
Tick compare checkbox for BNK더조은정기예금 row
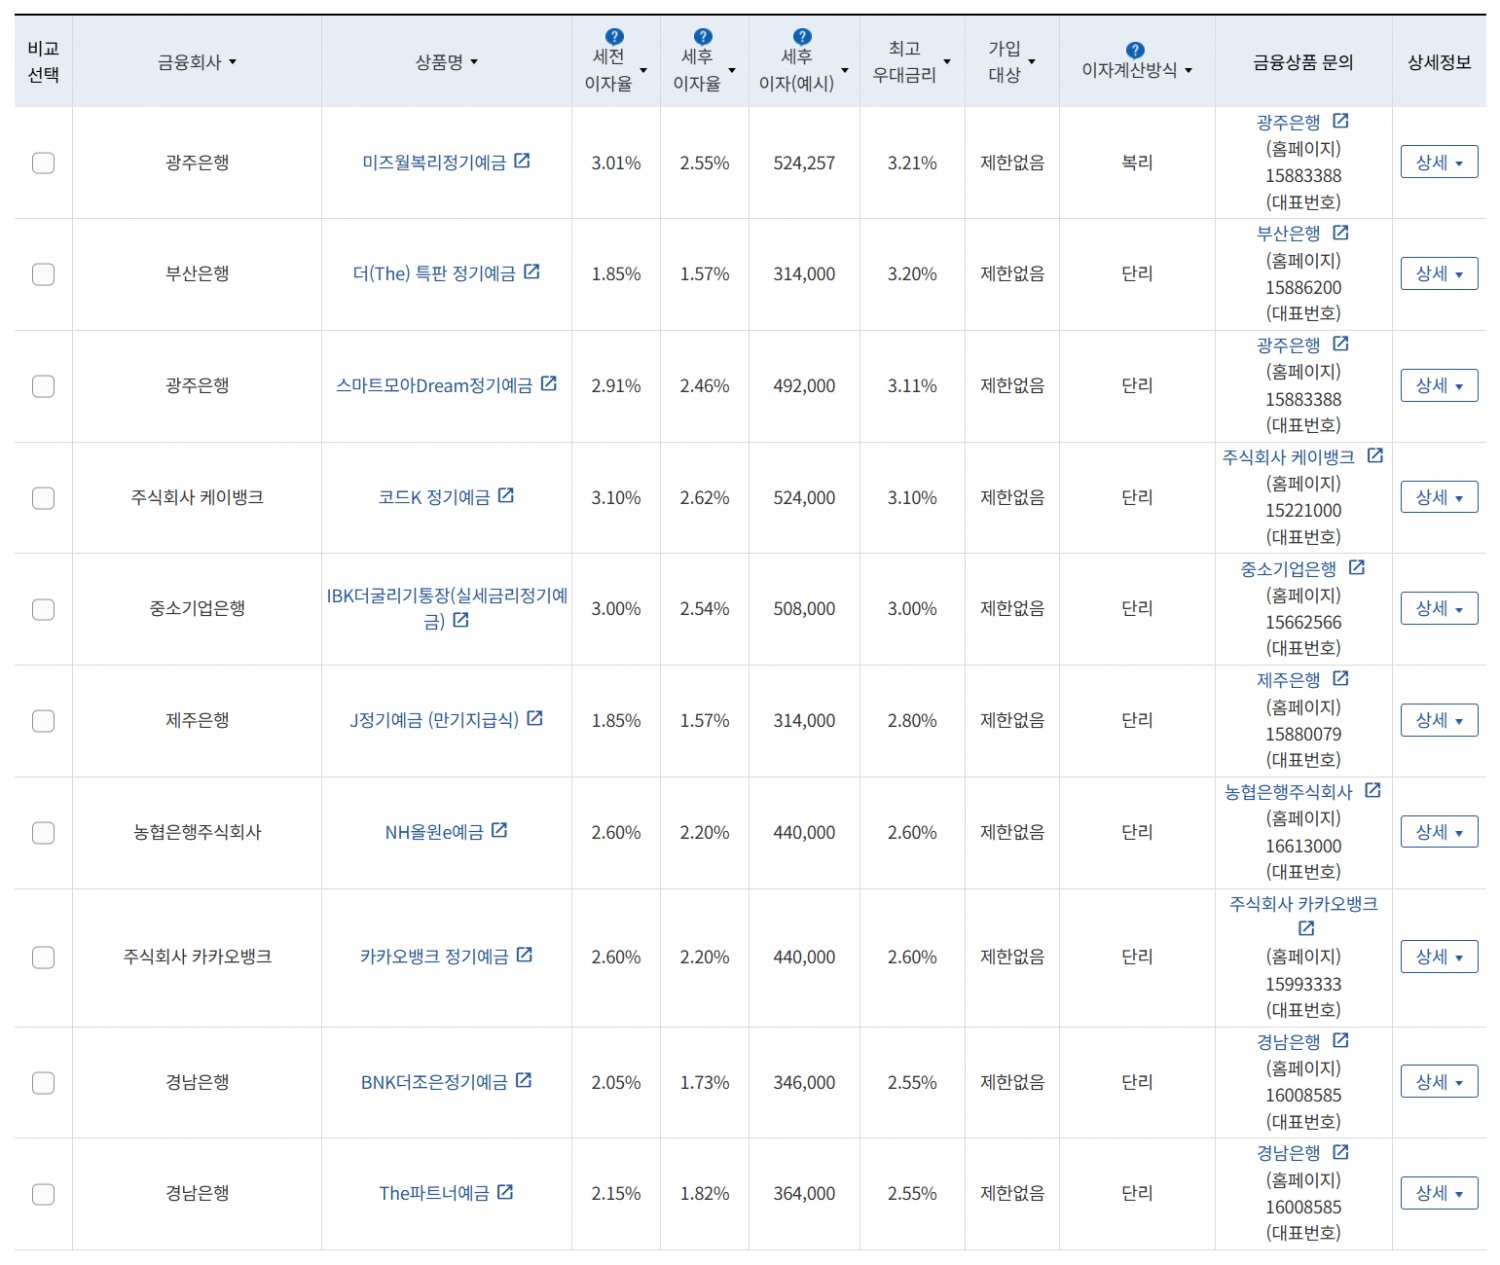pyautogui.click(x=43, y=1083)
